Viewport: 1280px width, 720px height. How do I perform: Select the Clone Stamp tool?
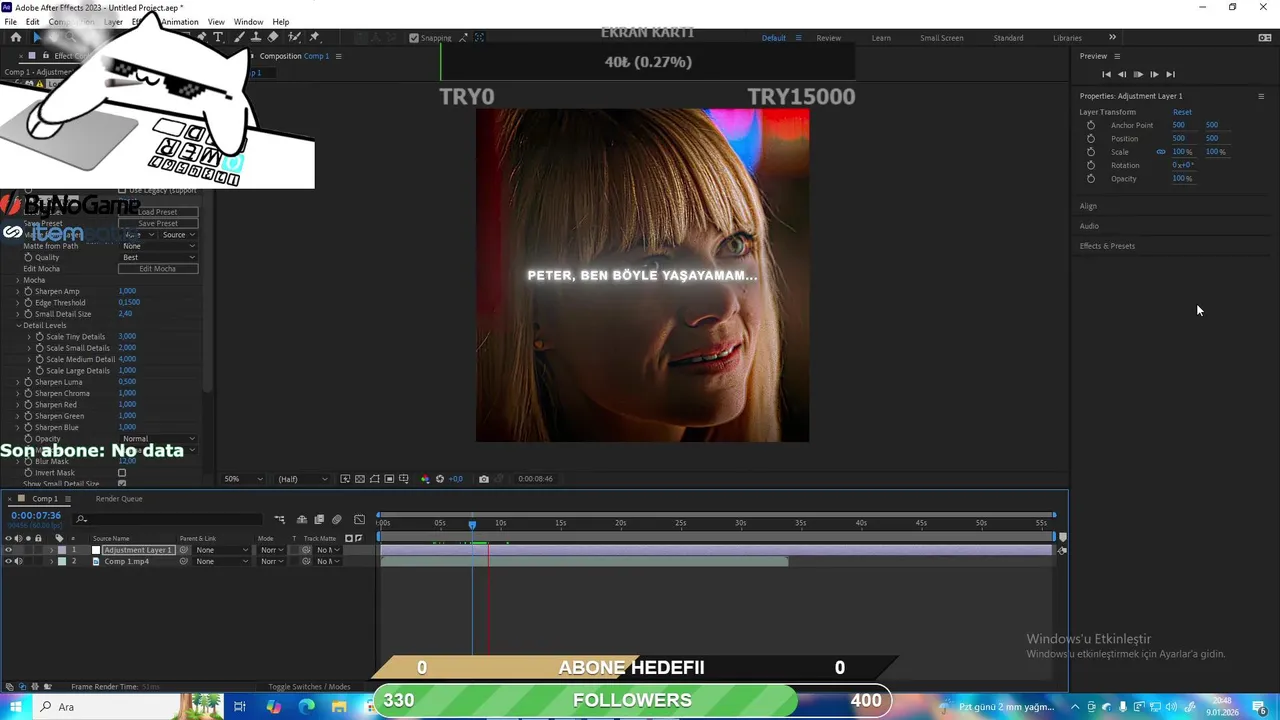255,37
